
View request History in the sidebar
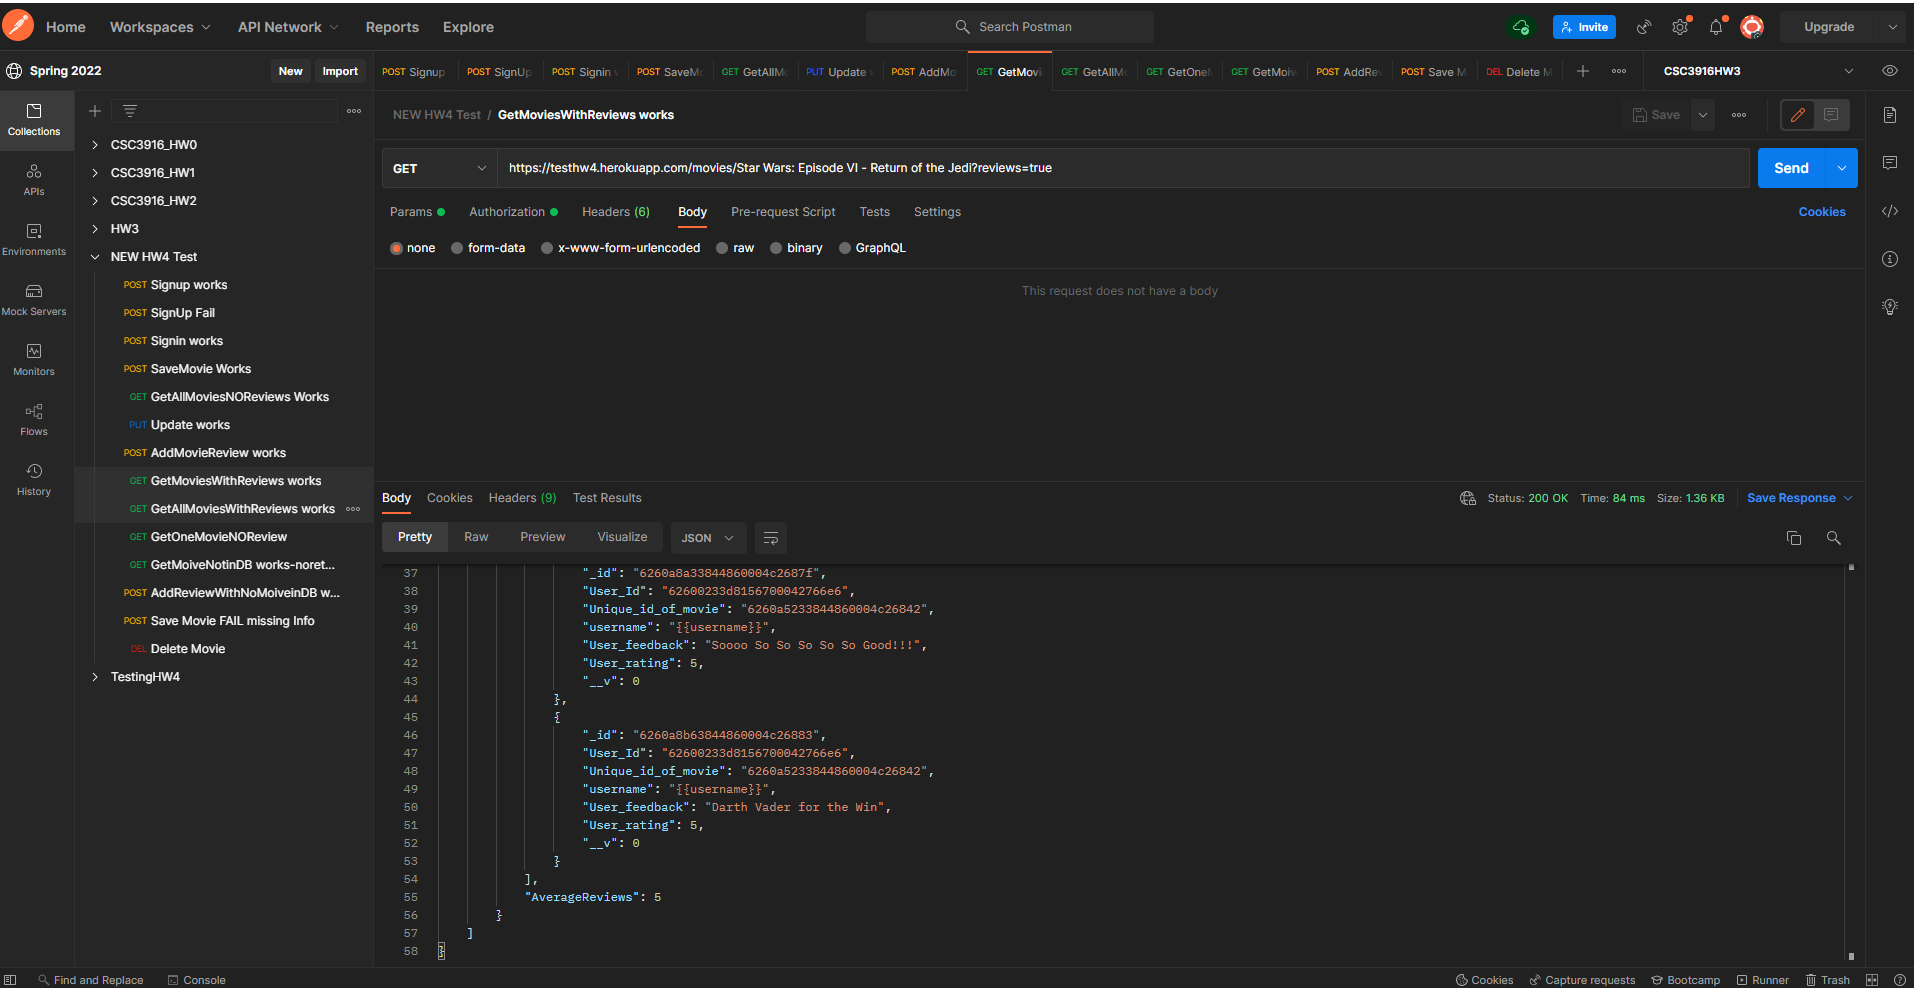34,478
